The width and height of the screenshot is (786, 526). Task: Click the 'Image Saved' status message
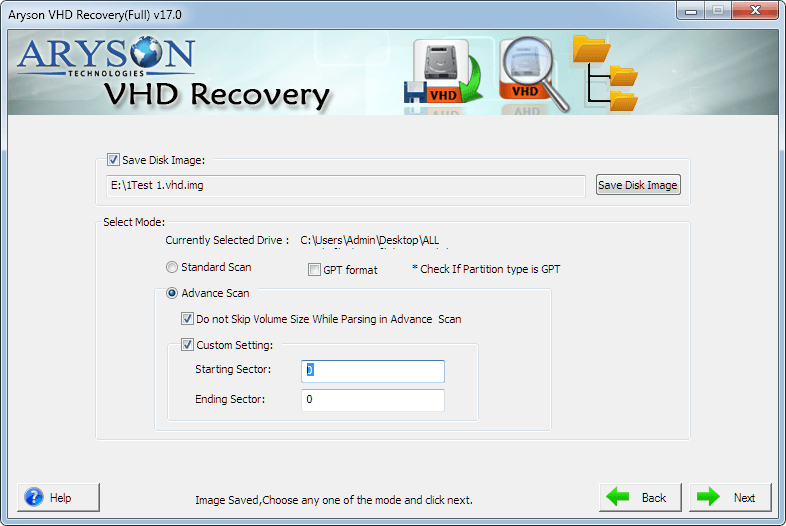click(x=333, y=500)
